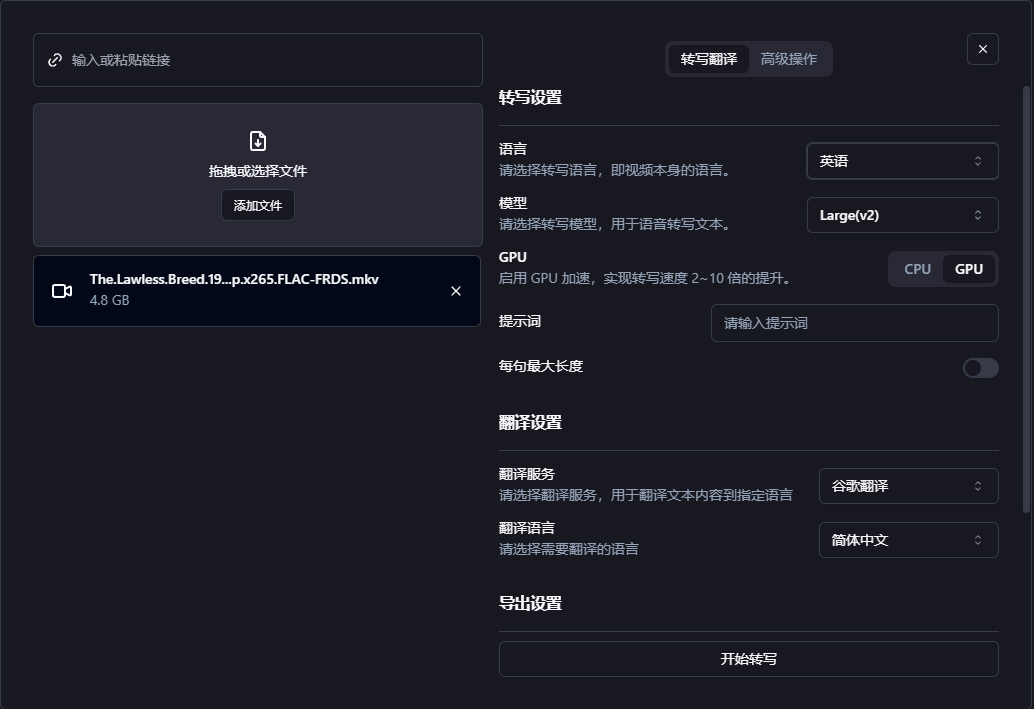Select GPU acceleration mode
This screenshot has width=1034, height=709.
(967, 268)
